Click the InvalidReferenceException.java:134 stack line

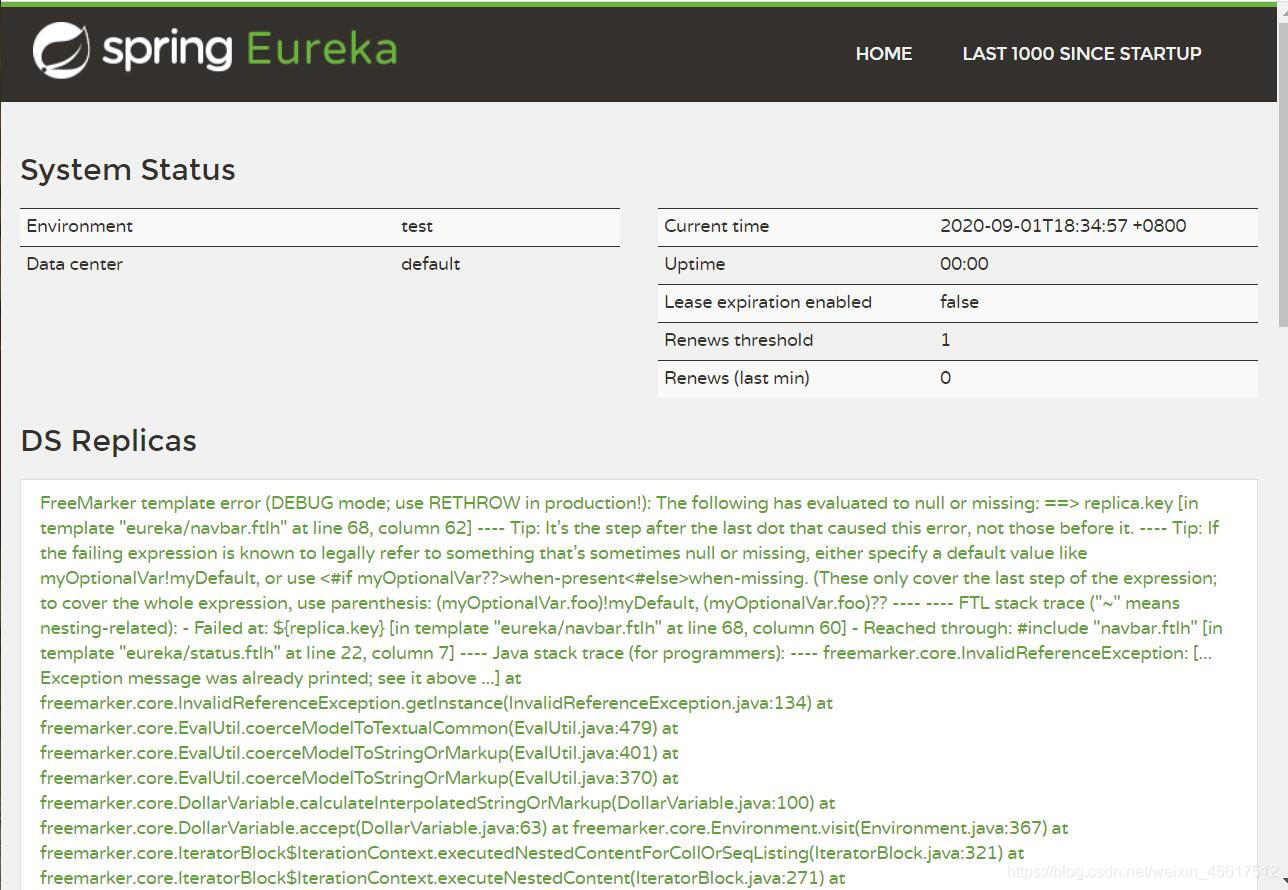(436, 703)
